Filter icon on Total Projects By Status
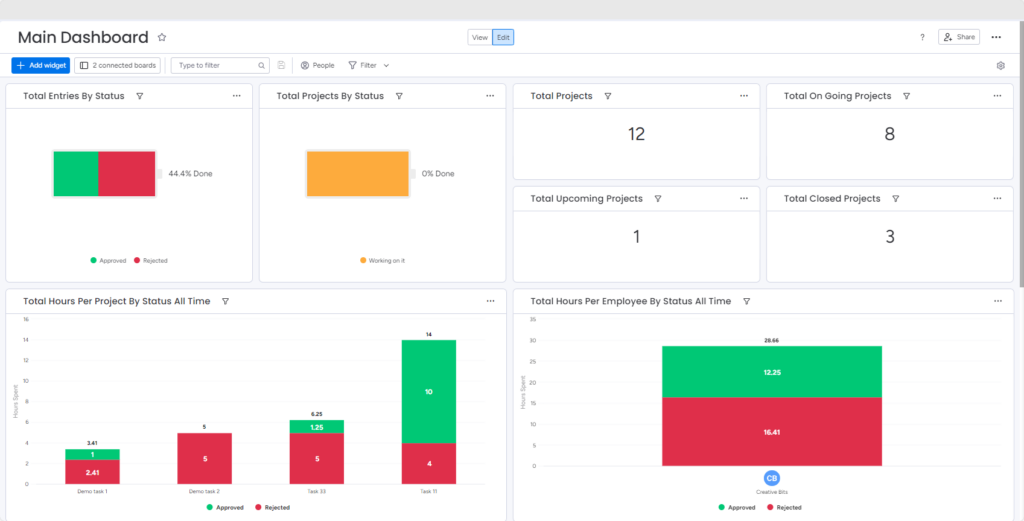This screenshot has height=521, width=1024. pyautogui.click(x=399, y=96)
